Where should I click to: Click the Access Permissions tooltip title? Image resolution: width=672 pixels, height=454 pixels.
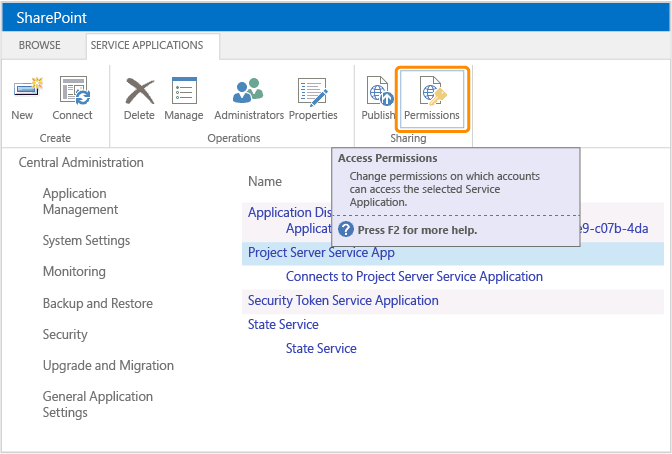pyautogui.click(x=387, y=158)
